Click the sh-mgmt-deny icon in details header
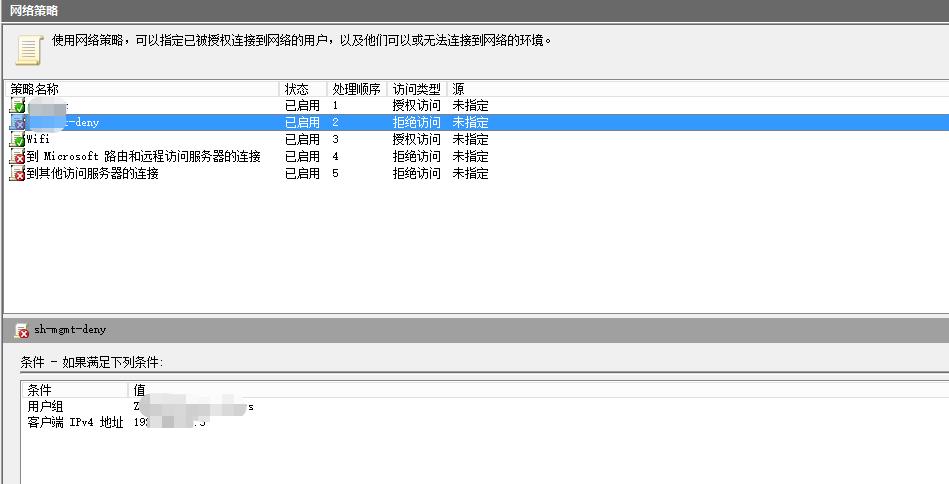 coord(22,330)
